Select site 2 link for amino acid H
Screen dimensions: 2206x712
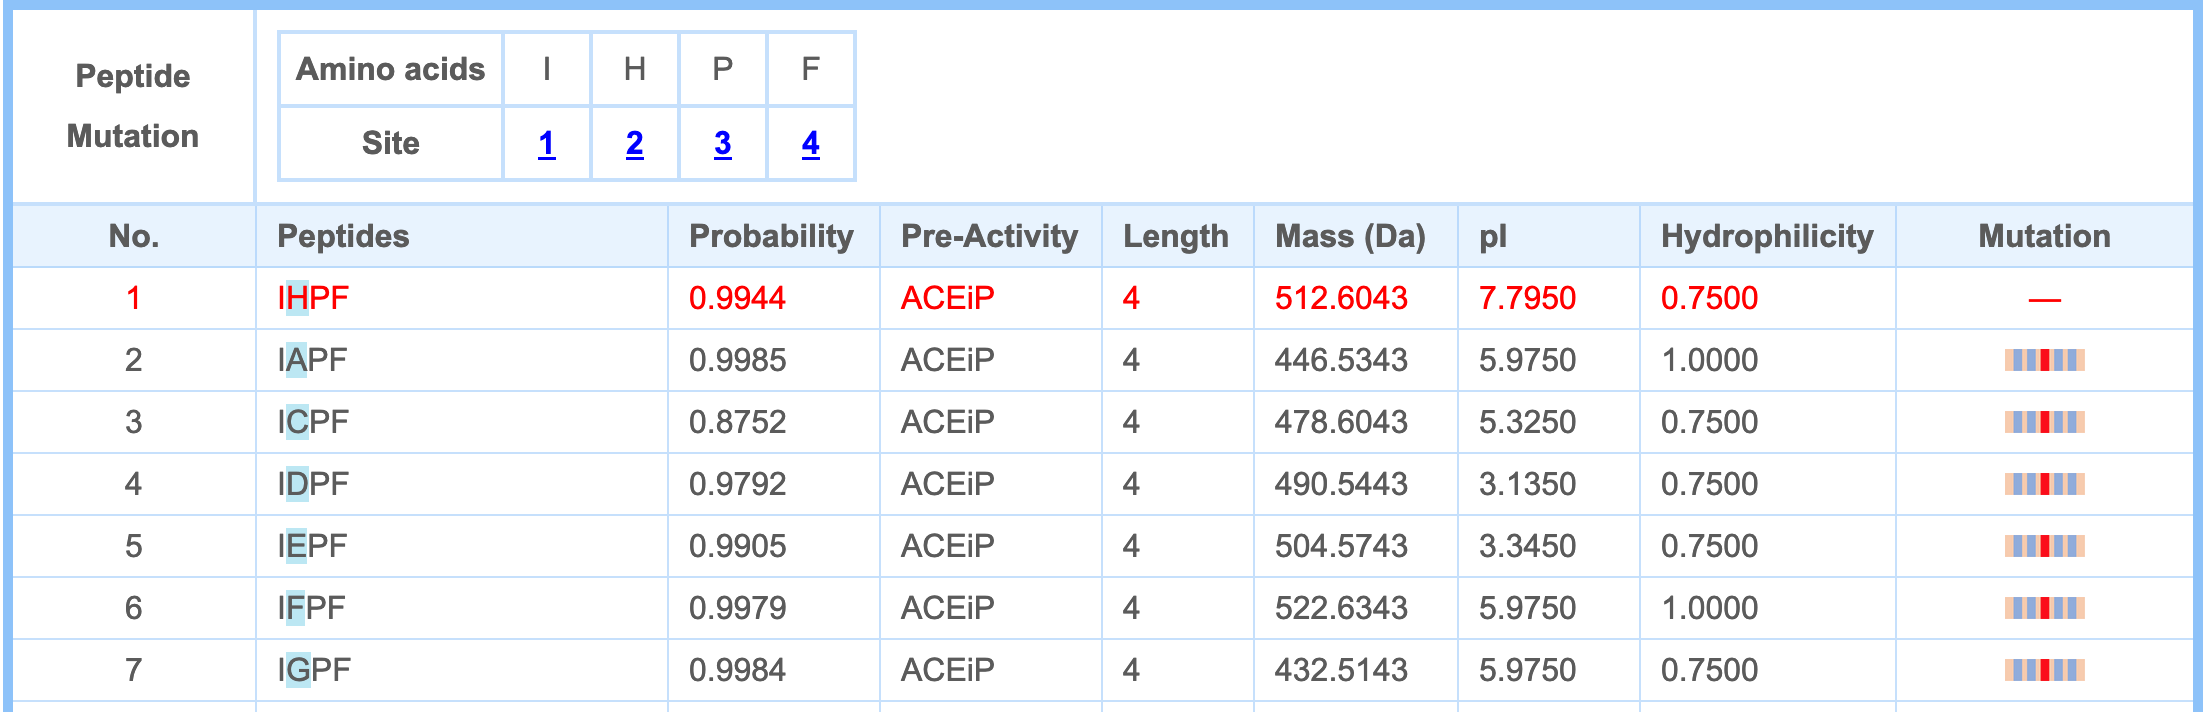point(634,144)
